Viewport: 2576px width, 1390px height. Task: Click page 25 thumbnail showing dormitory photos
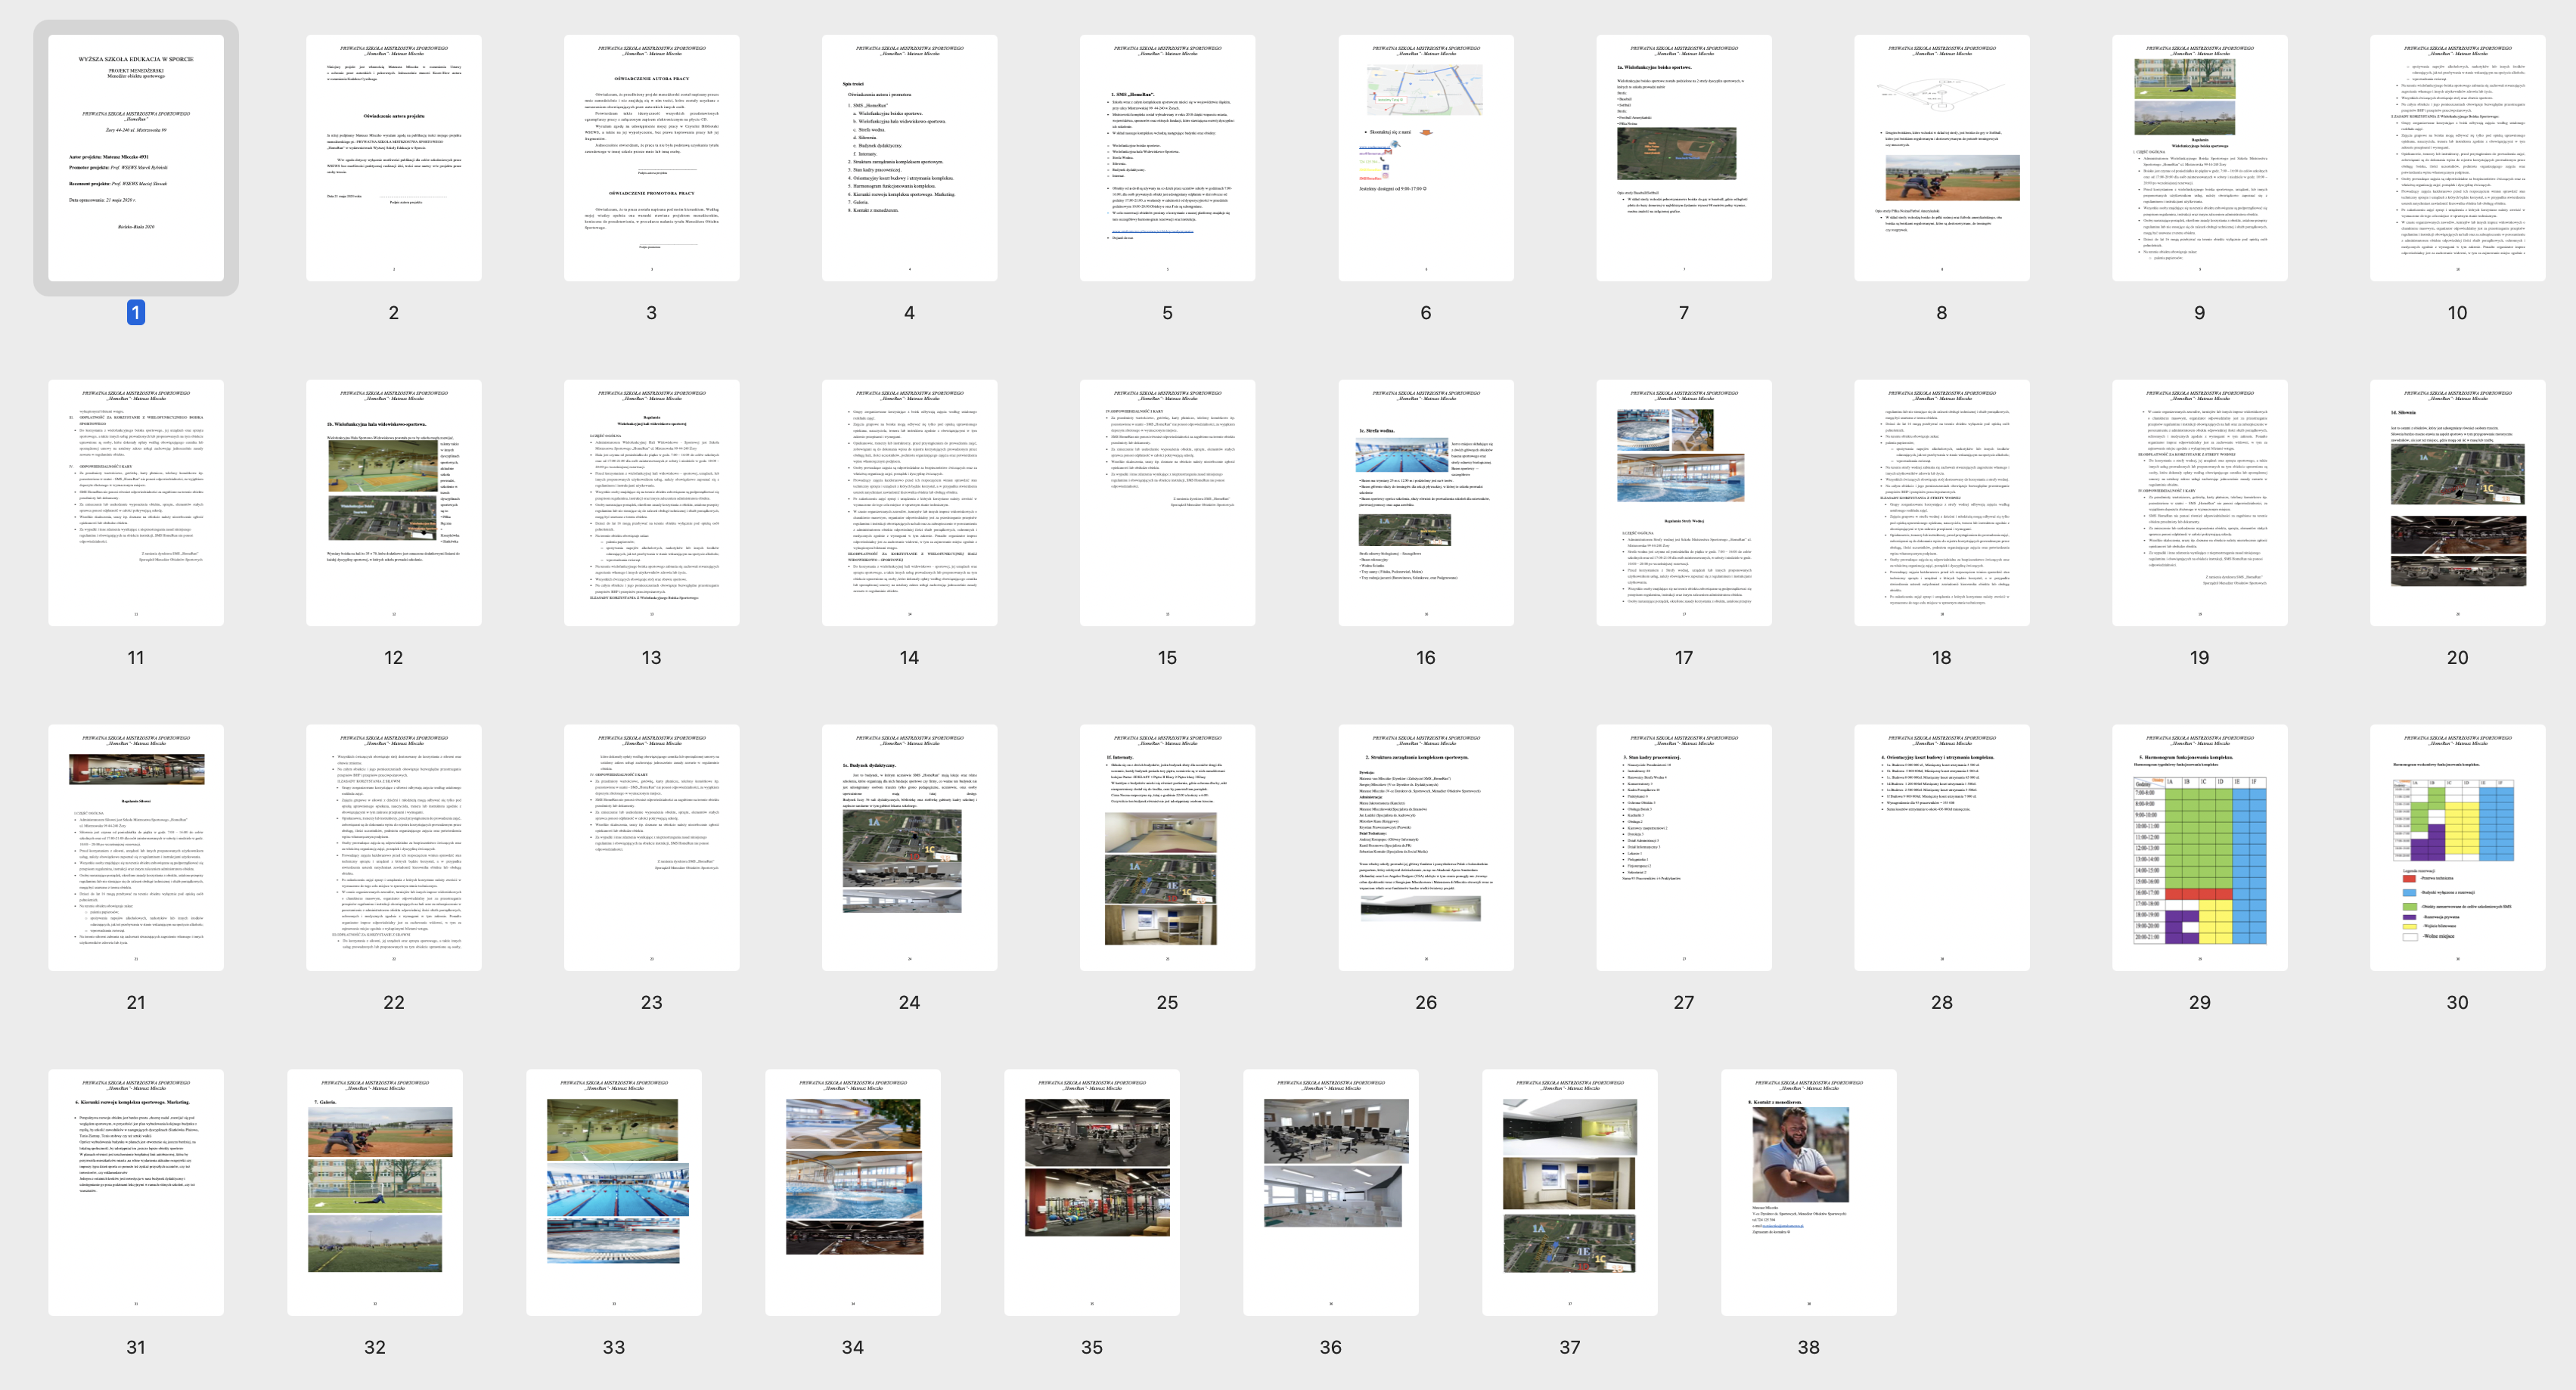pyautogui.click(x=1167, y=848)
